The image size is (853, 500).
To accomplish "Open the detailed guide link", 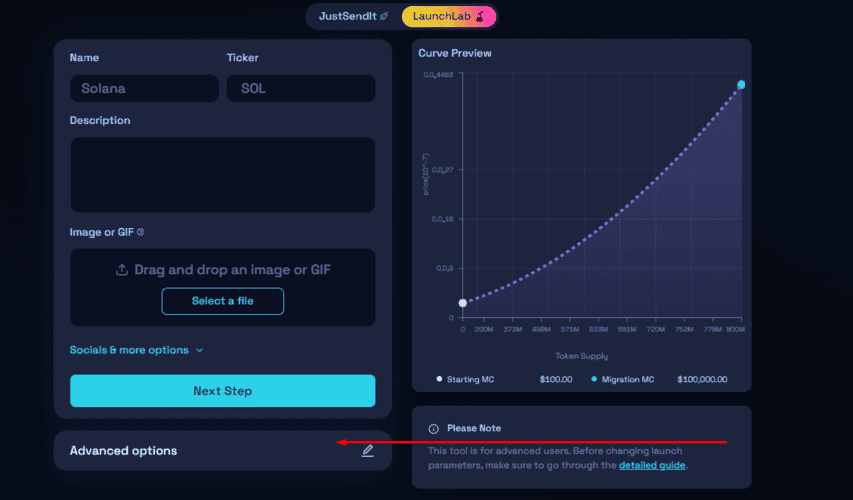I will 652,465.
